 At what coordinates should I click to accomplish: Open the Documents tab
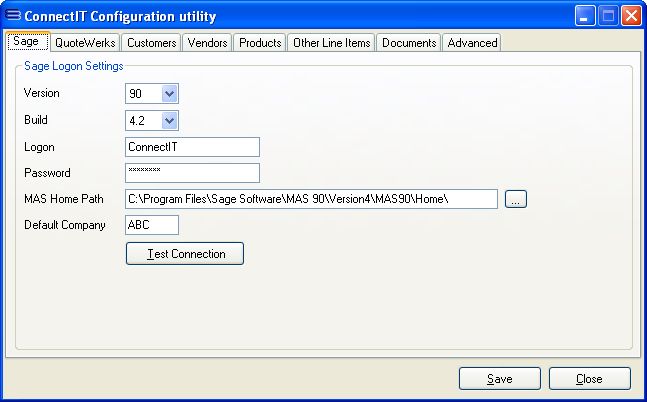tap(409, 43)
